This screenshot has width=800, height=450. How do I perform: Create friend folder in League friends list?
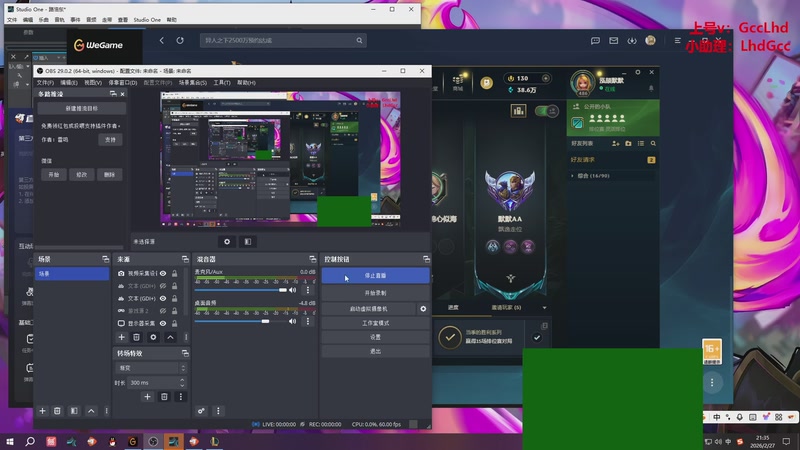point(628,143)
